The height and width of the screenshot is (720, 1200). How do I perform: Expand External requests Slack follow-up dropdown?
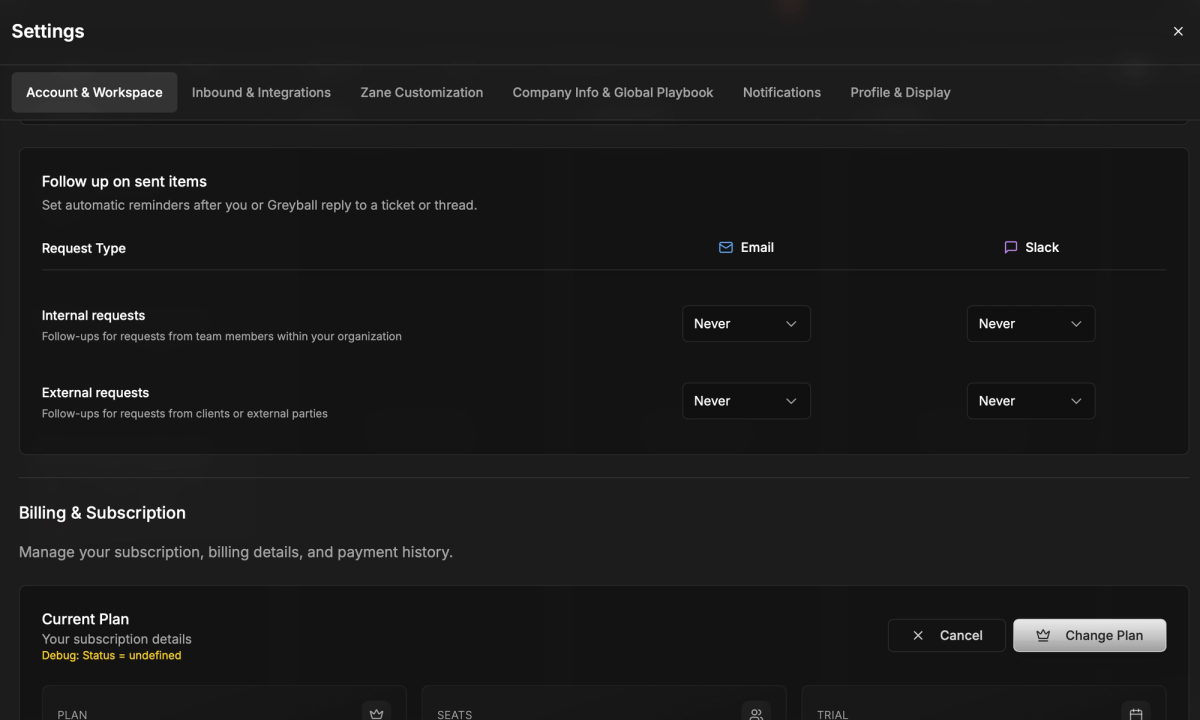click(1031, 401)
